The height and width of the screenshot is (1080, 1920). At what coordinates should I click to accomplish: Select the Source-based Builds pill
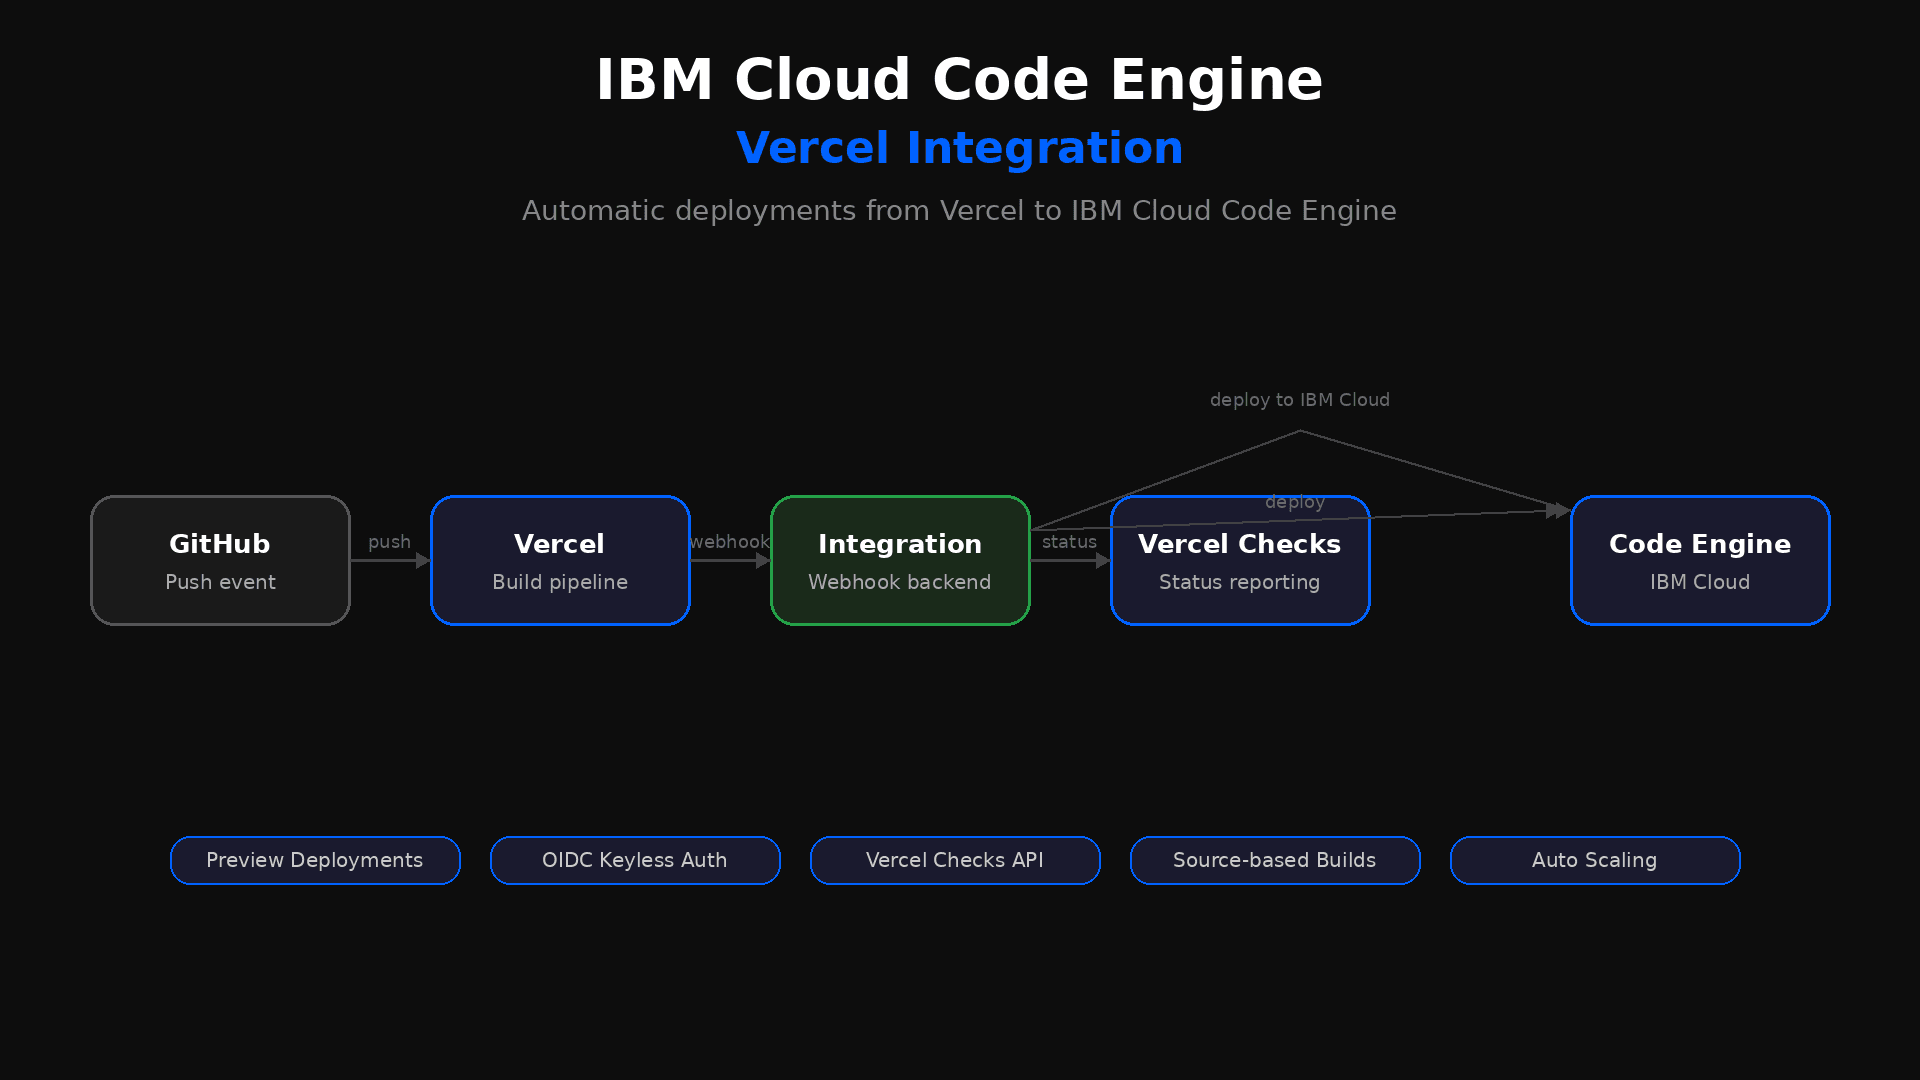(1275, 861)
